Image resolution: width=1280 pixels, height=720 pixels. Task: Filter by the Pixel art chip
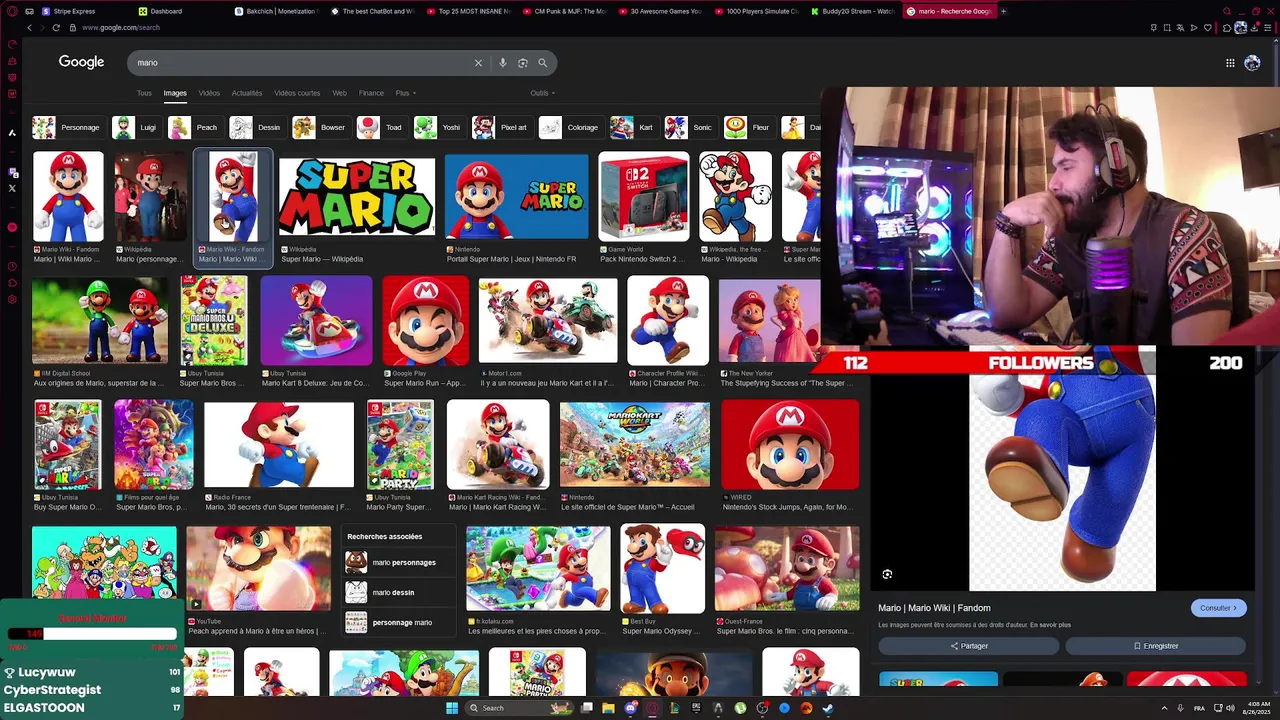click(501, 128)
